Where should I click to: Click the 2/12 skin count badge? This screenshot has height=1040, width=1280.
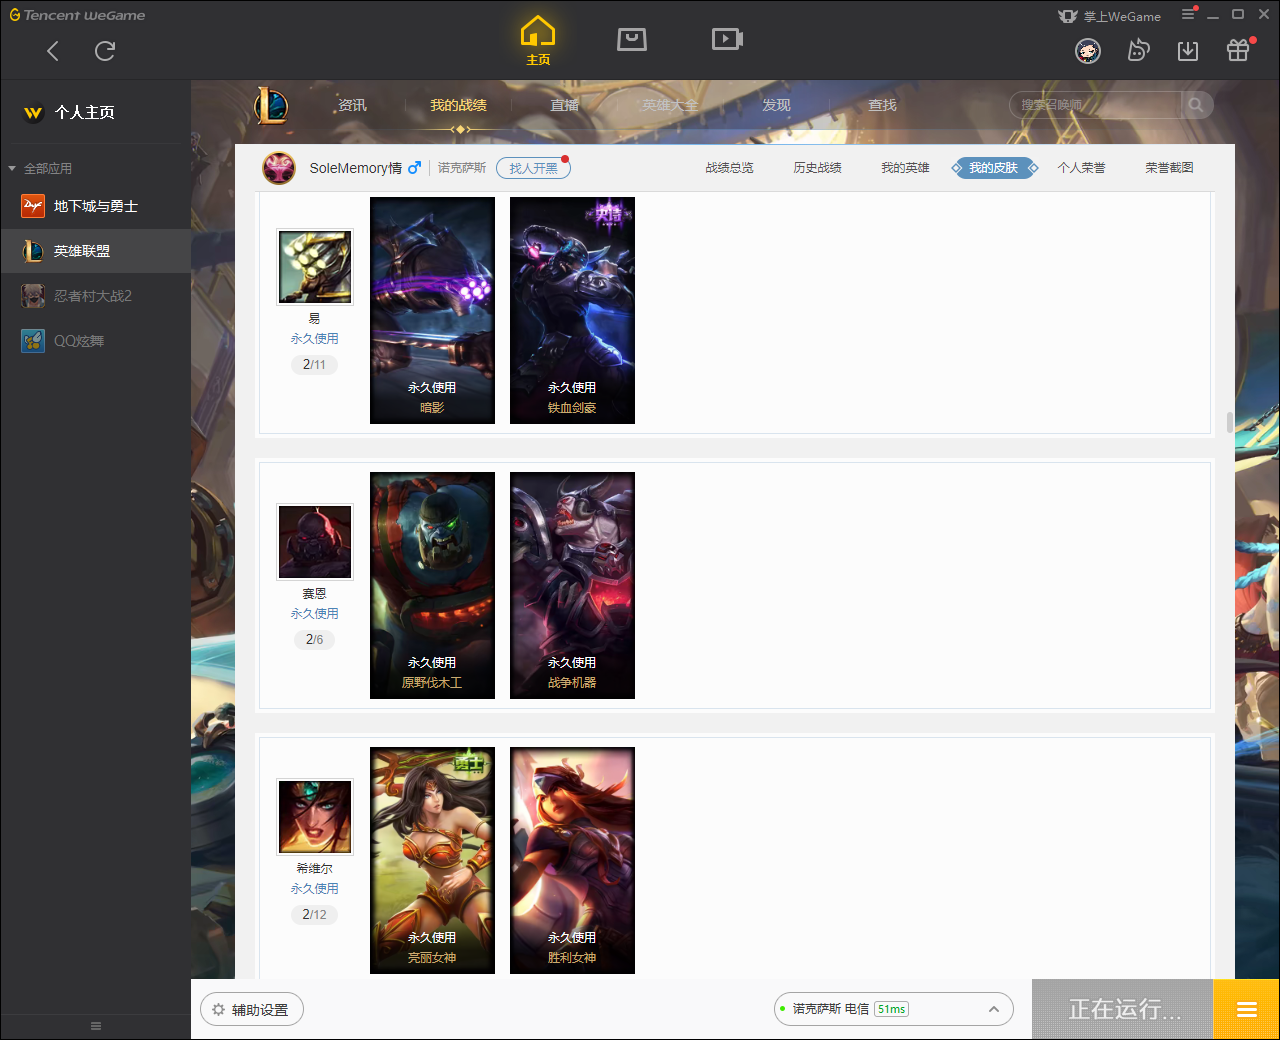[314, 915]
